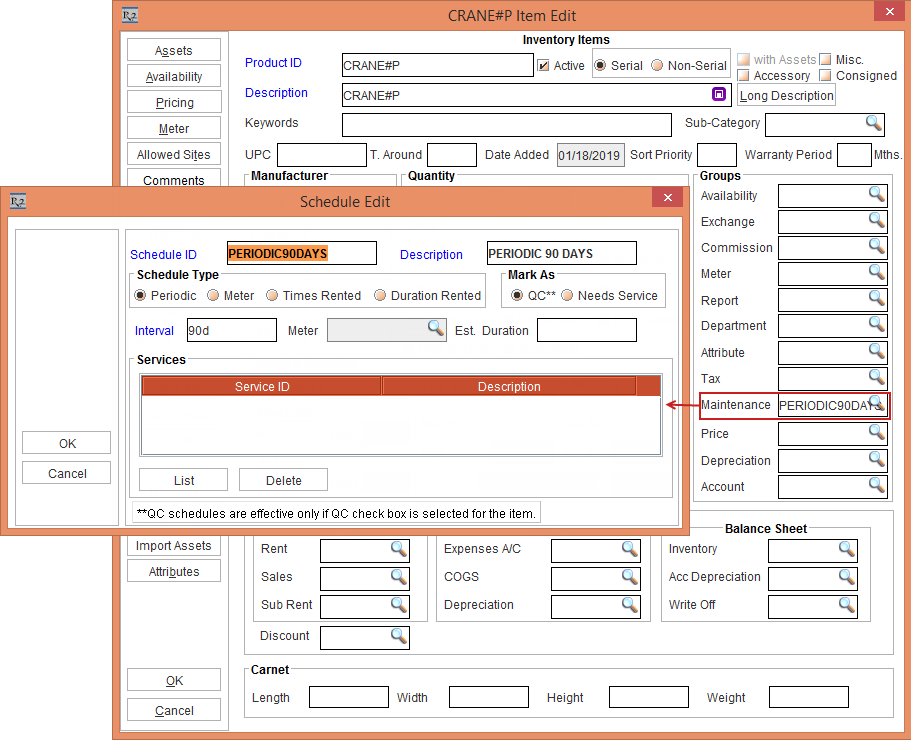Screen dimensions: 911x740
Task: Select the Needs Service radio option
Action: point(567,296)
